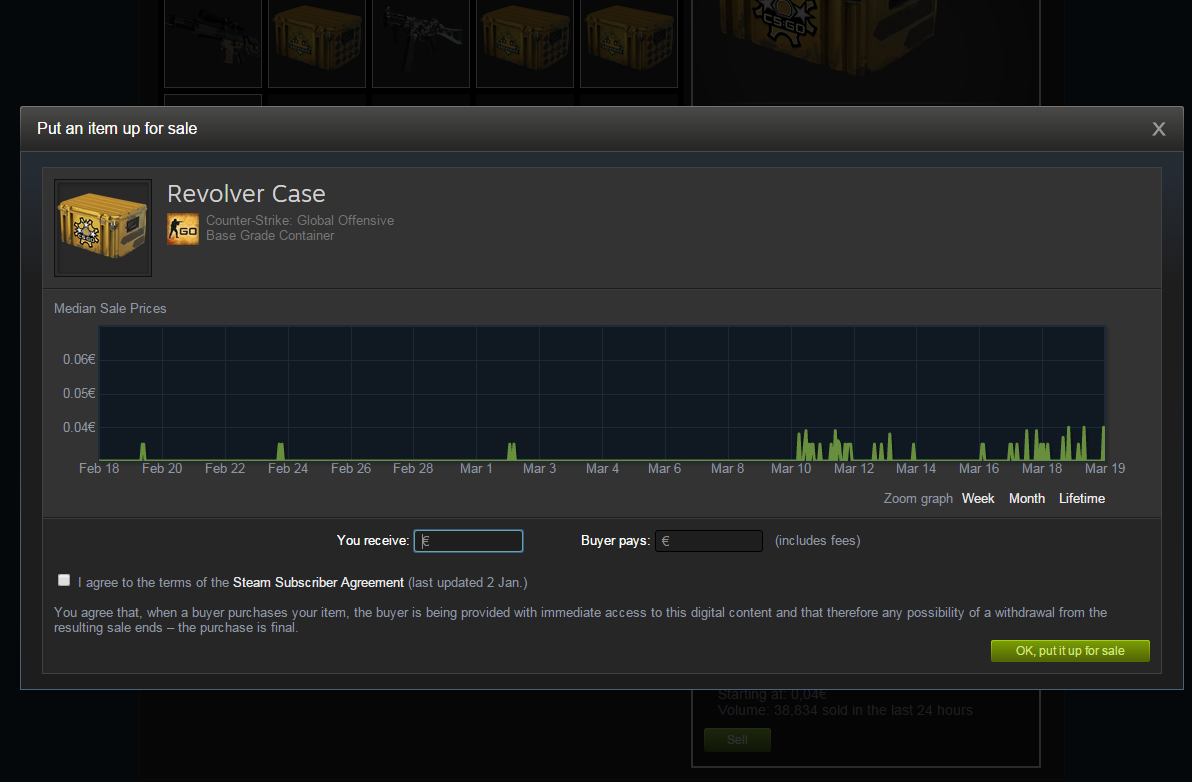Click the Mar 19 price spike on the graph

point(1103,443)
